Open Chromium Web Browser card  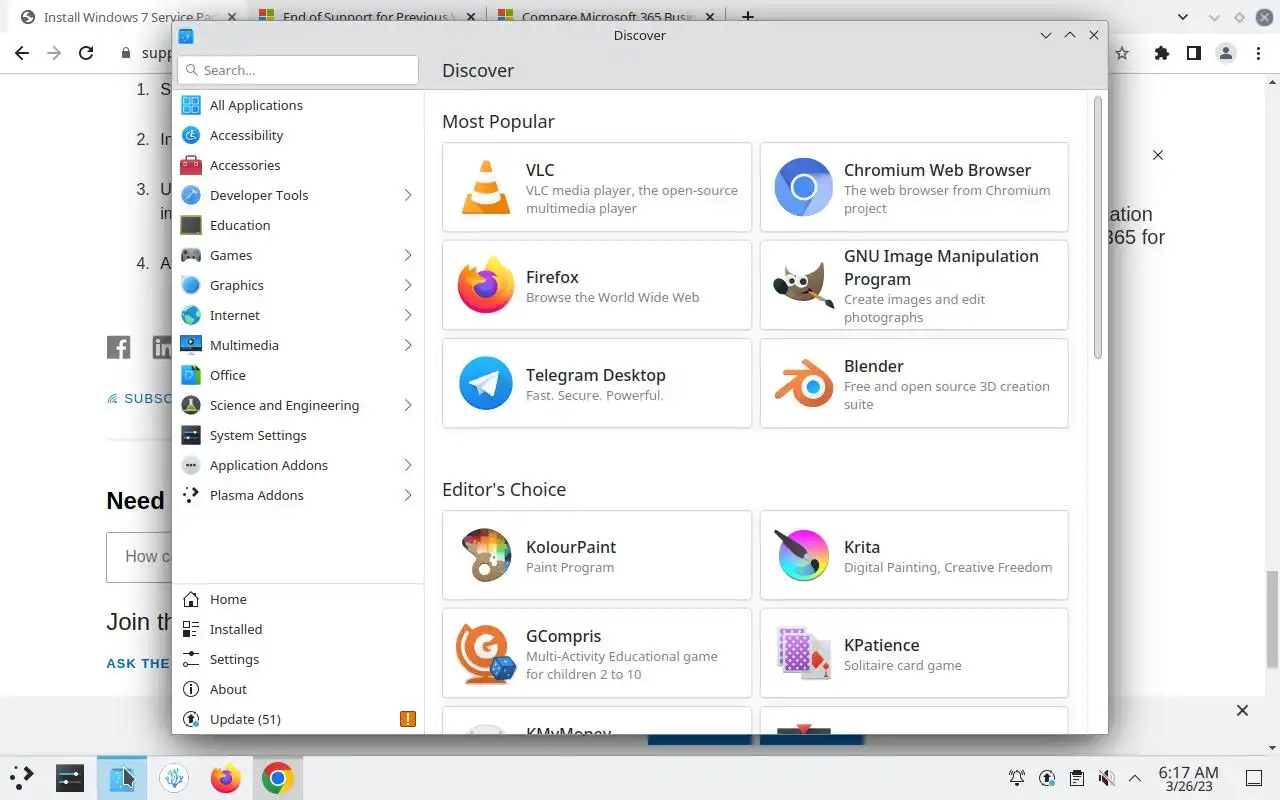coord(914,187)
